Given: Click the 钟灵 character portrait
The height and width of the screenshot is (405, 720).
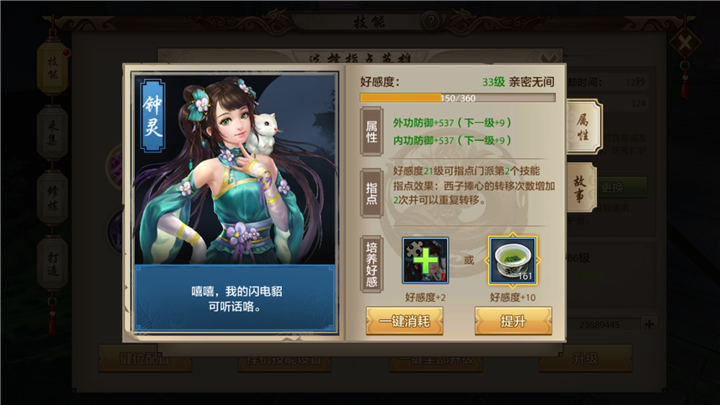Looking at the screenshot, I should point(235,169).
